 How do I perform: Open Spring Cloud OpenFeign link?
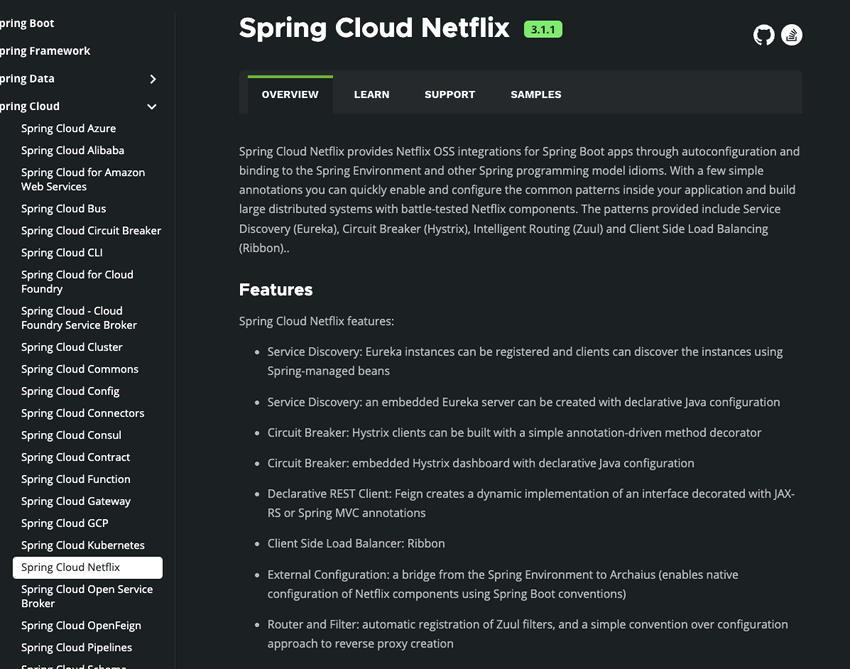click(x=81, y=625)
